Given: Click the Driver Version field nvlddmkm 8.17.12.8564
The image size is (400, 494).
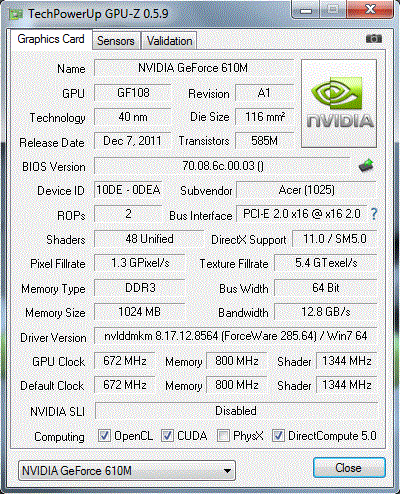Looking at the screenshot, I should pyautogui.click(x=236, y=336).
